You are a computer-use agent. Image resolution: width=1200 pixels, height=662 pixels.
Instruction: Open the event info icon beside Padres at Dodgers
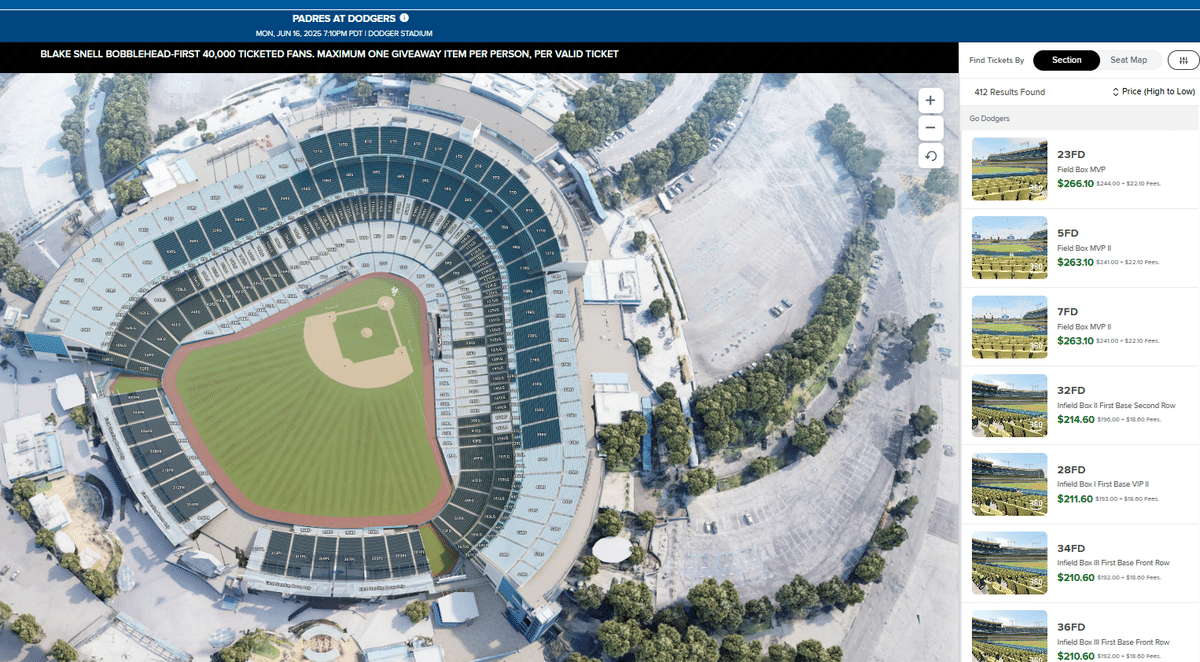point(404,18)
